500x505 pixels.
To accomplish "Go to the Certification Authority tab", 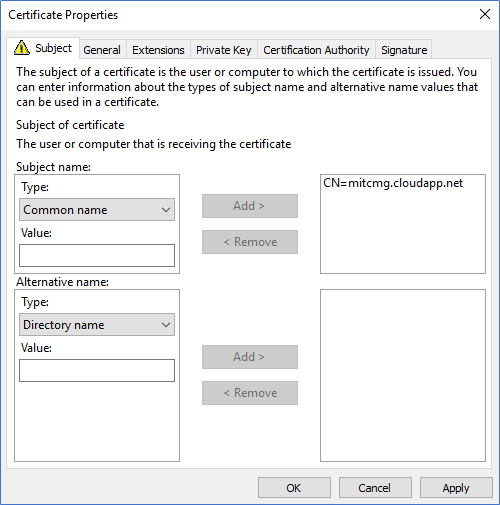I will coord(316,50).
